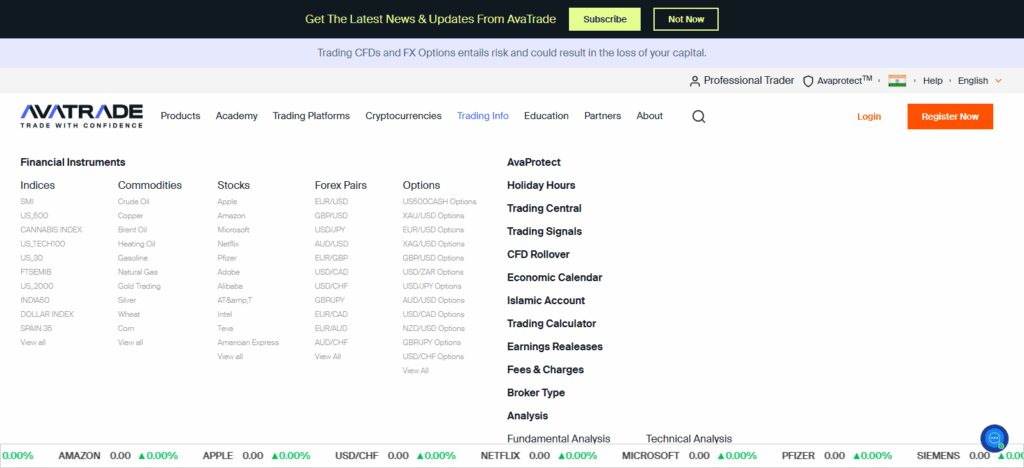Click AMAZON in the ticker bar

tap(79, 456)
